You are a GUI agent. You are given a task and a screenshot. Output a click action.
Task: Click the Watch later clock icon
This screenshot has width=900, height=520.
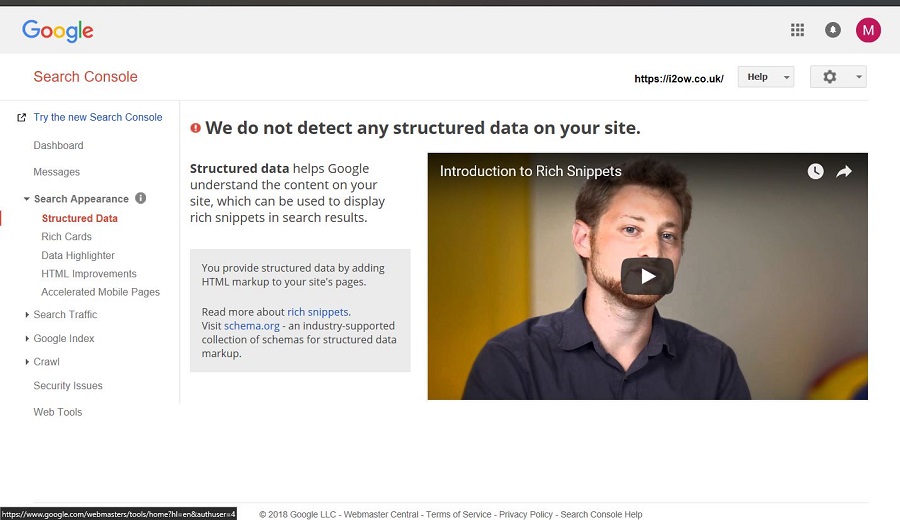816,171
